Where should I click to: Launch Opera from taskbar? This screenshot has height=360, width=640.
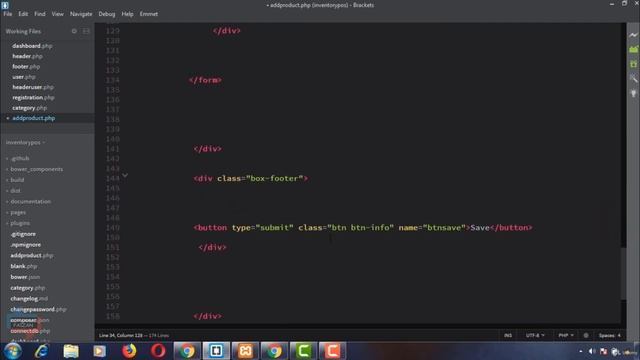(x=158, y=351)
